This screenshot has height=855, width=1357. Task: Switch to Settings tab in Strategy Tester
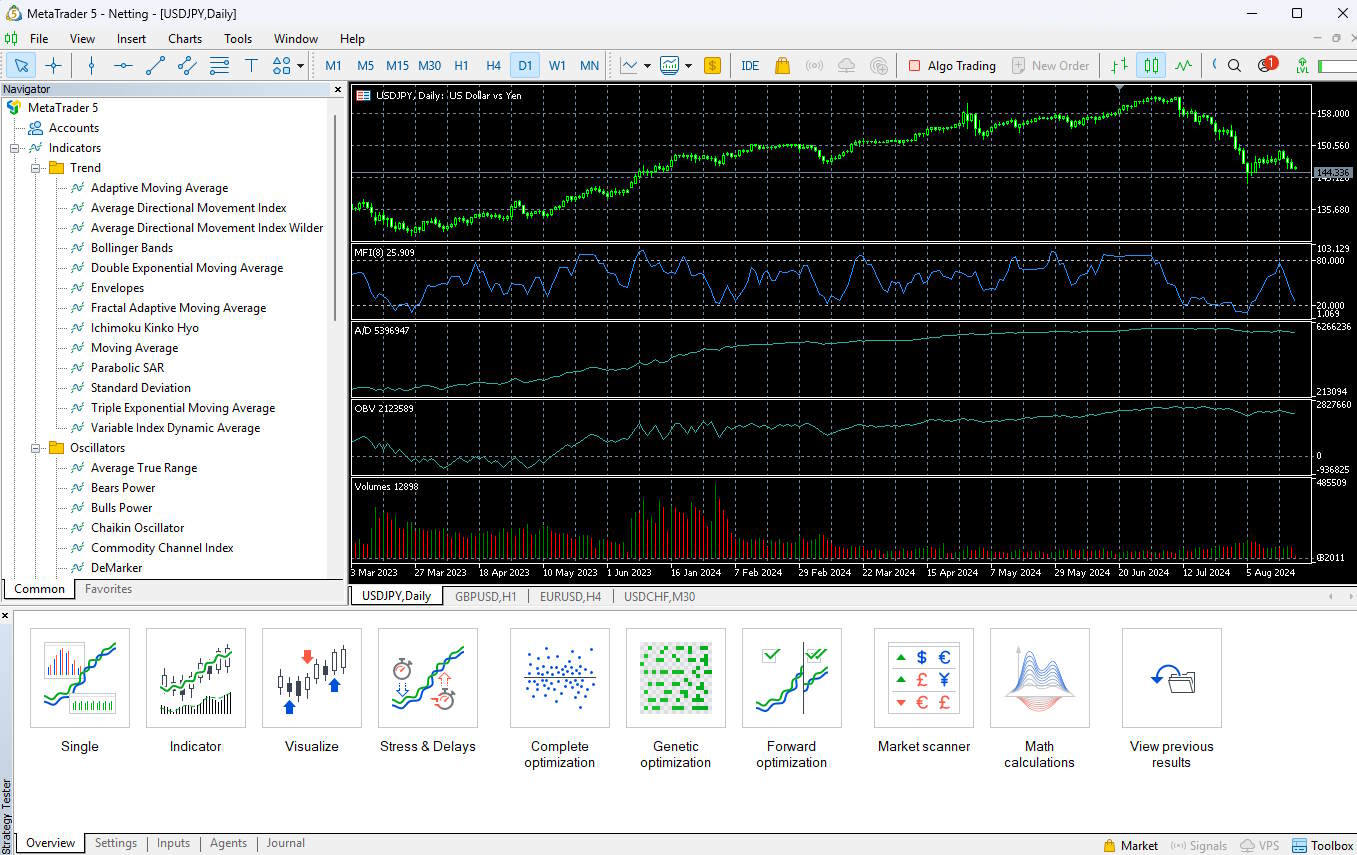[x=116, y=843]
